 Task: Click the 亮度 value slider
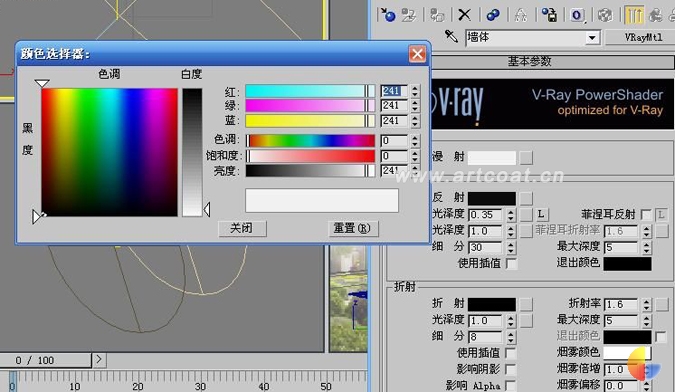[310, 171]
